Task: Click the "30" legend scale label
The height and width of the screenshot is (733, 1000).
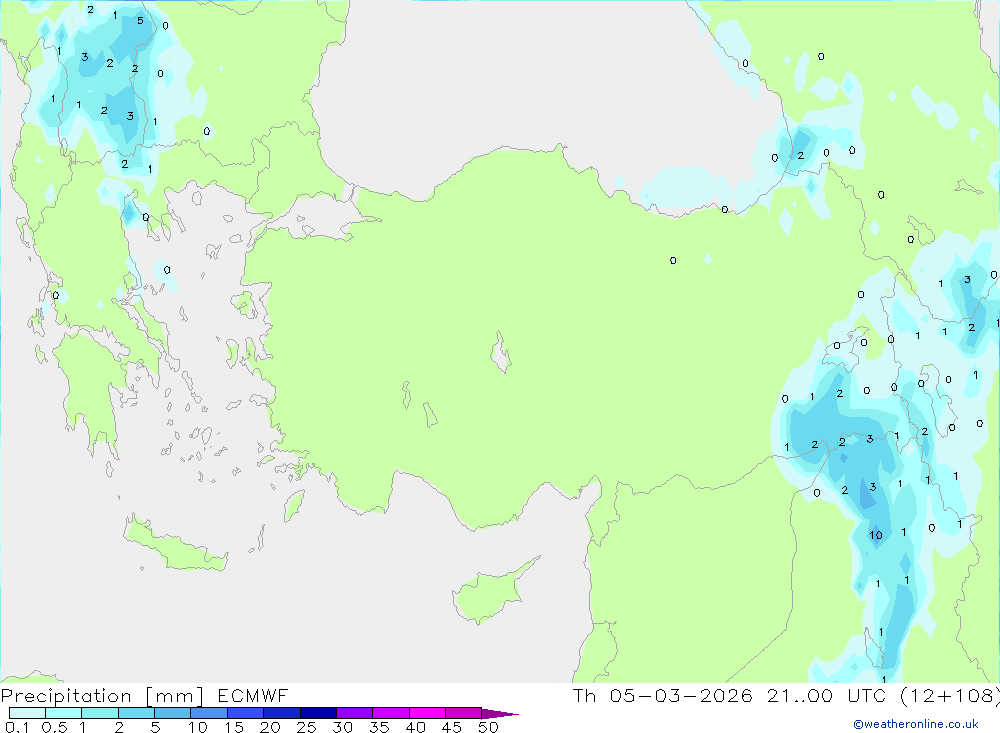Action: pos(343,727)
